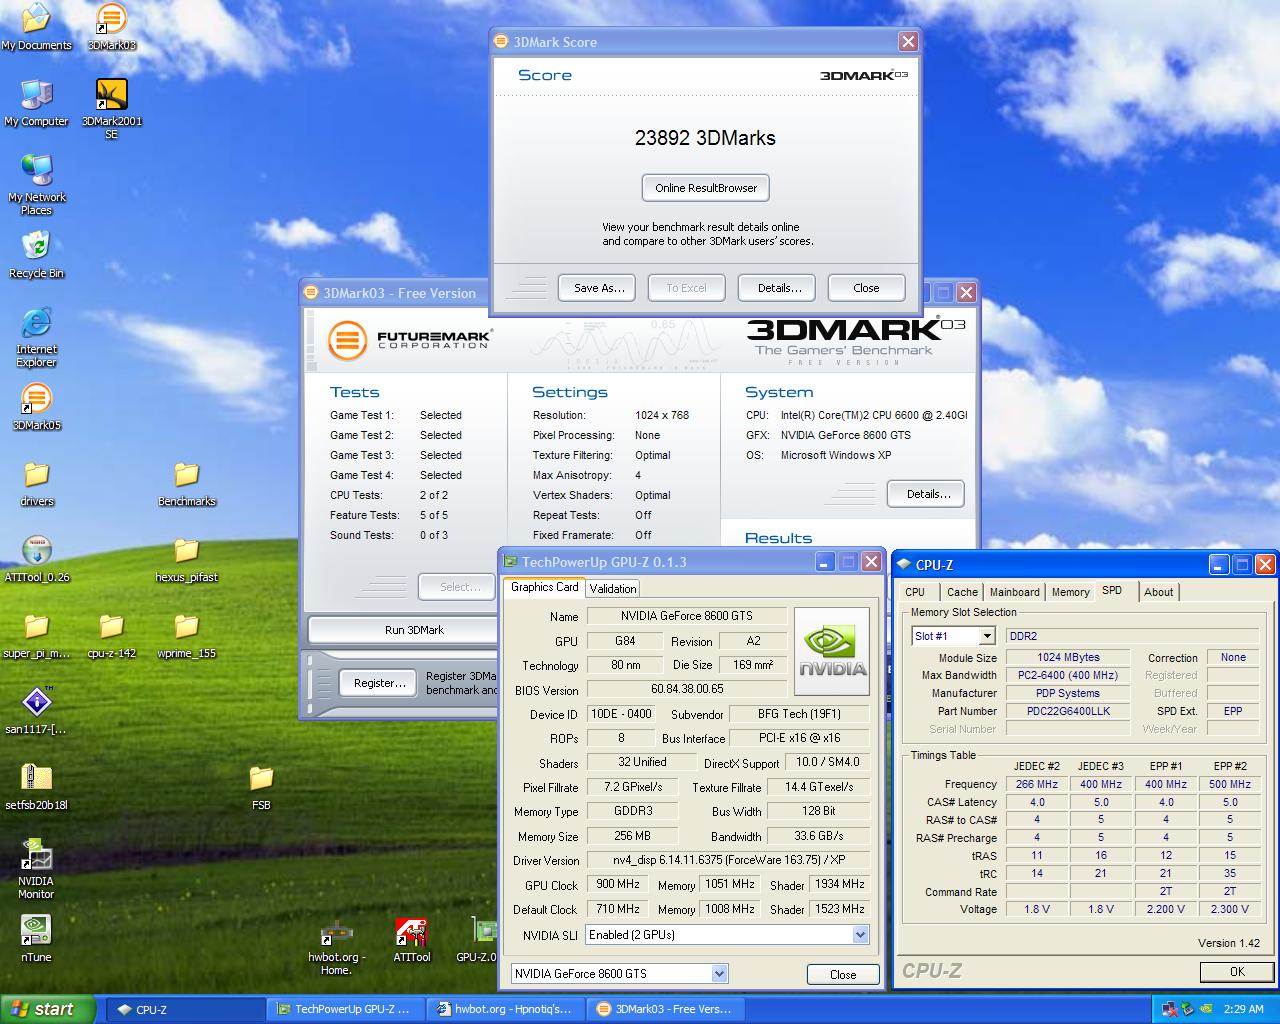Switch to the Graphics Card tab in GPU-Z

coord(544,587)
